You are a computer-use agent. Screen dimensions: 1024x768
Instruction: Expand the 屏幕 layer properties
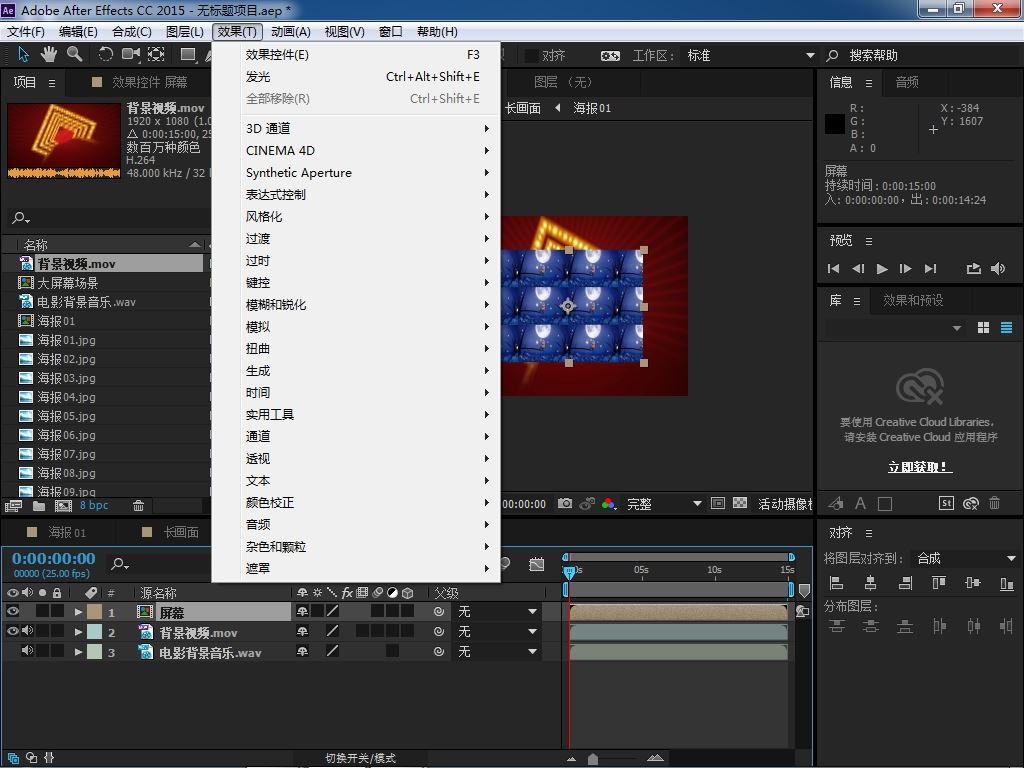(x=78, y=612)
